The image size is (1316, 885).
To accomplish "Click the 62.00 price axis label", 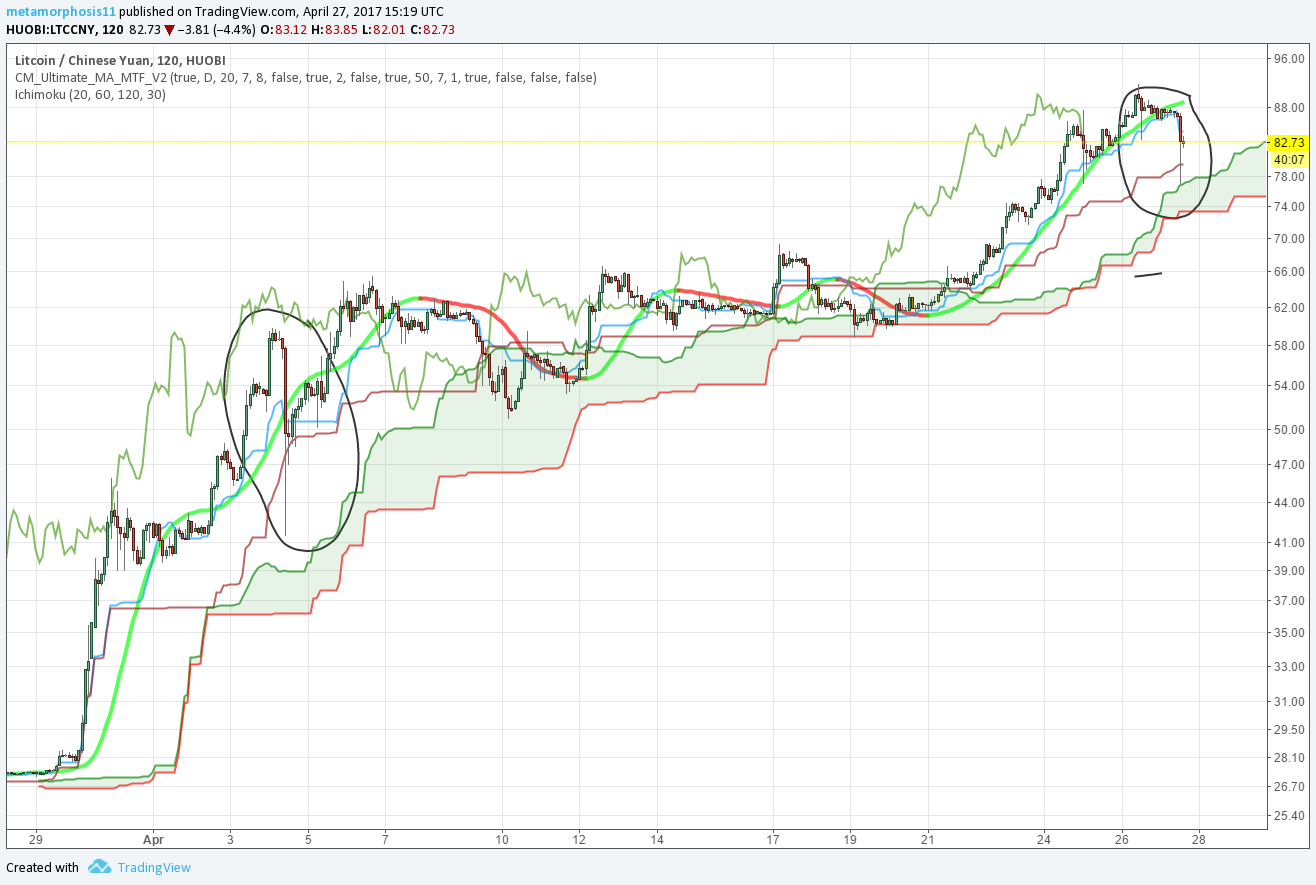I will [1289, 307].
